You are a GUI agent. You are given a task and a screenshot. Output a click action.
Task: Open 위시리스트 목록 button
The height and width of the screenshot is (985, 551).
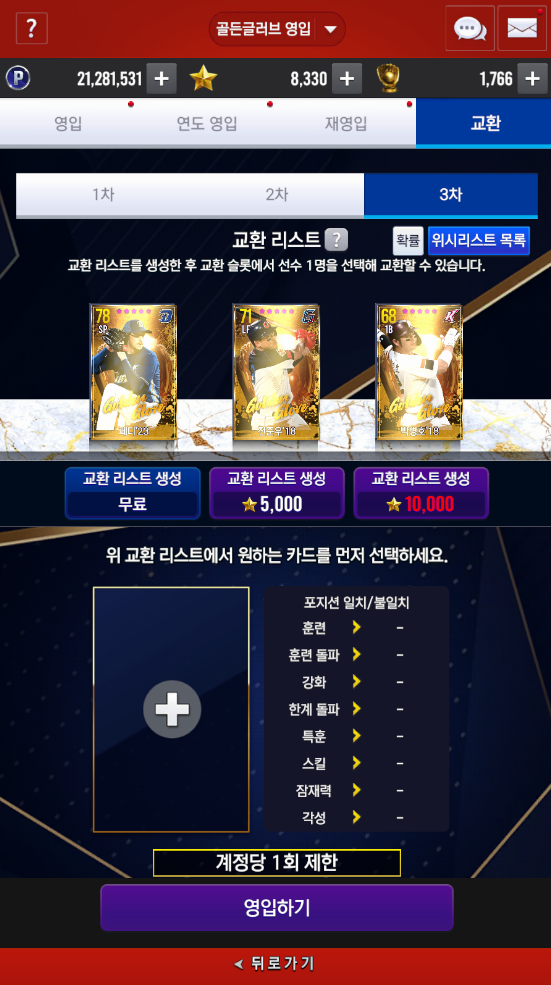479,241
